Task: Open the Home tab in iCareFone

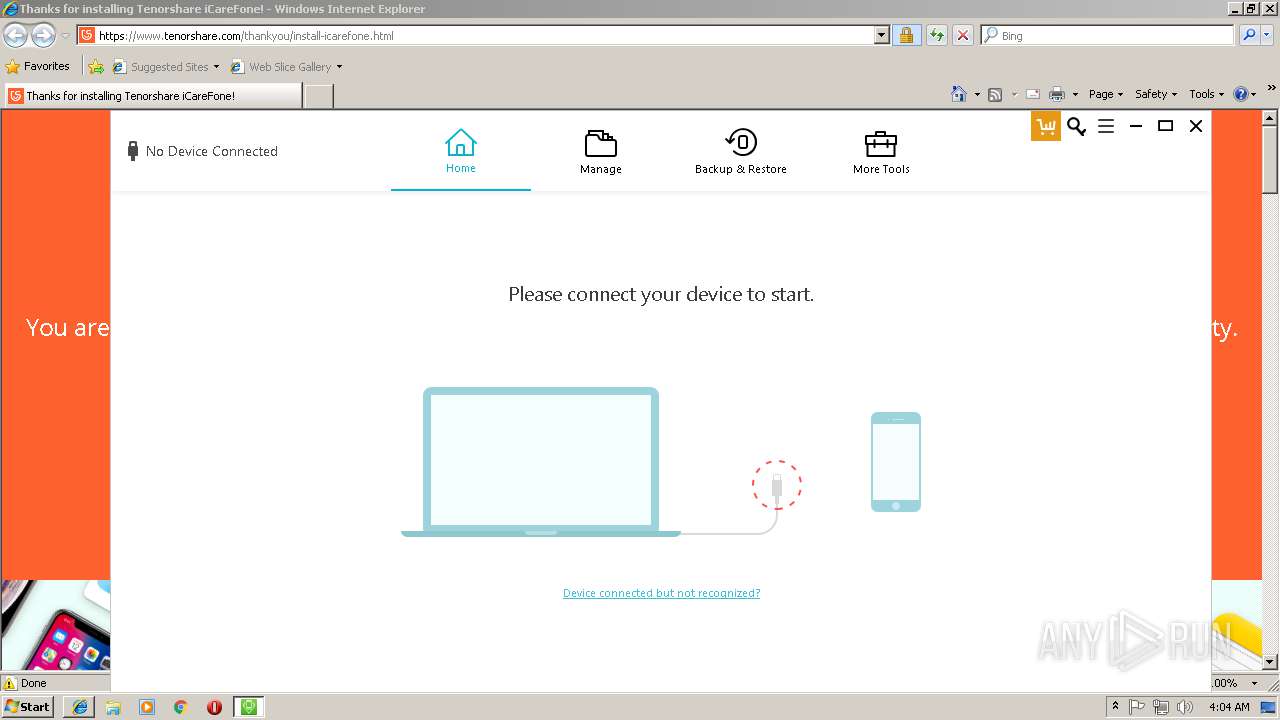Action: [x=460, y=151]
